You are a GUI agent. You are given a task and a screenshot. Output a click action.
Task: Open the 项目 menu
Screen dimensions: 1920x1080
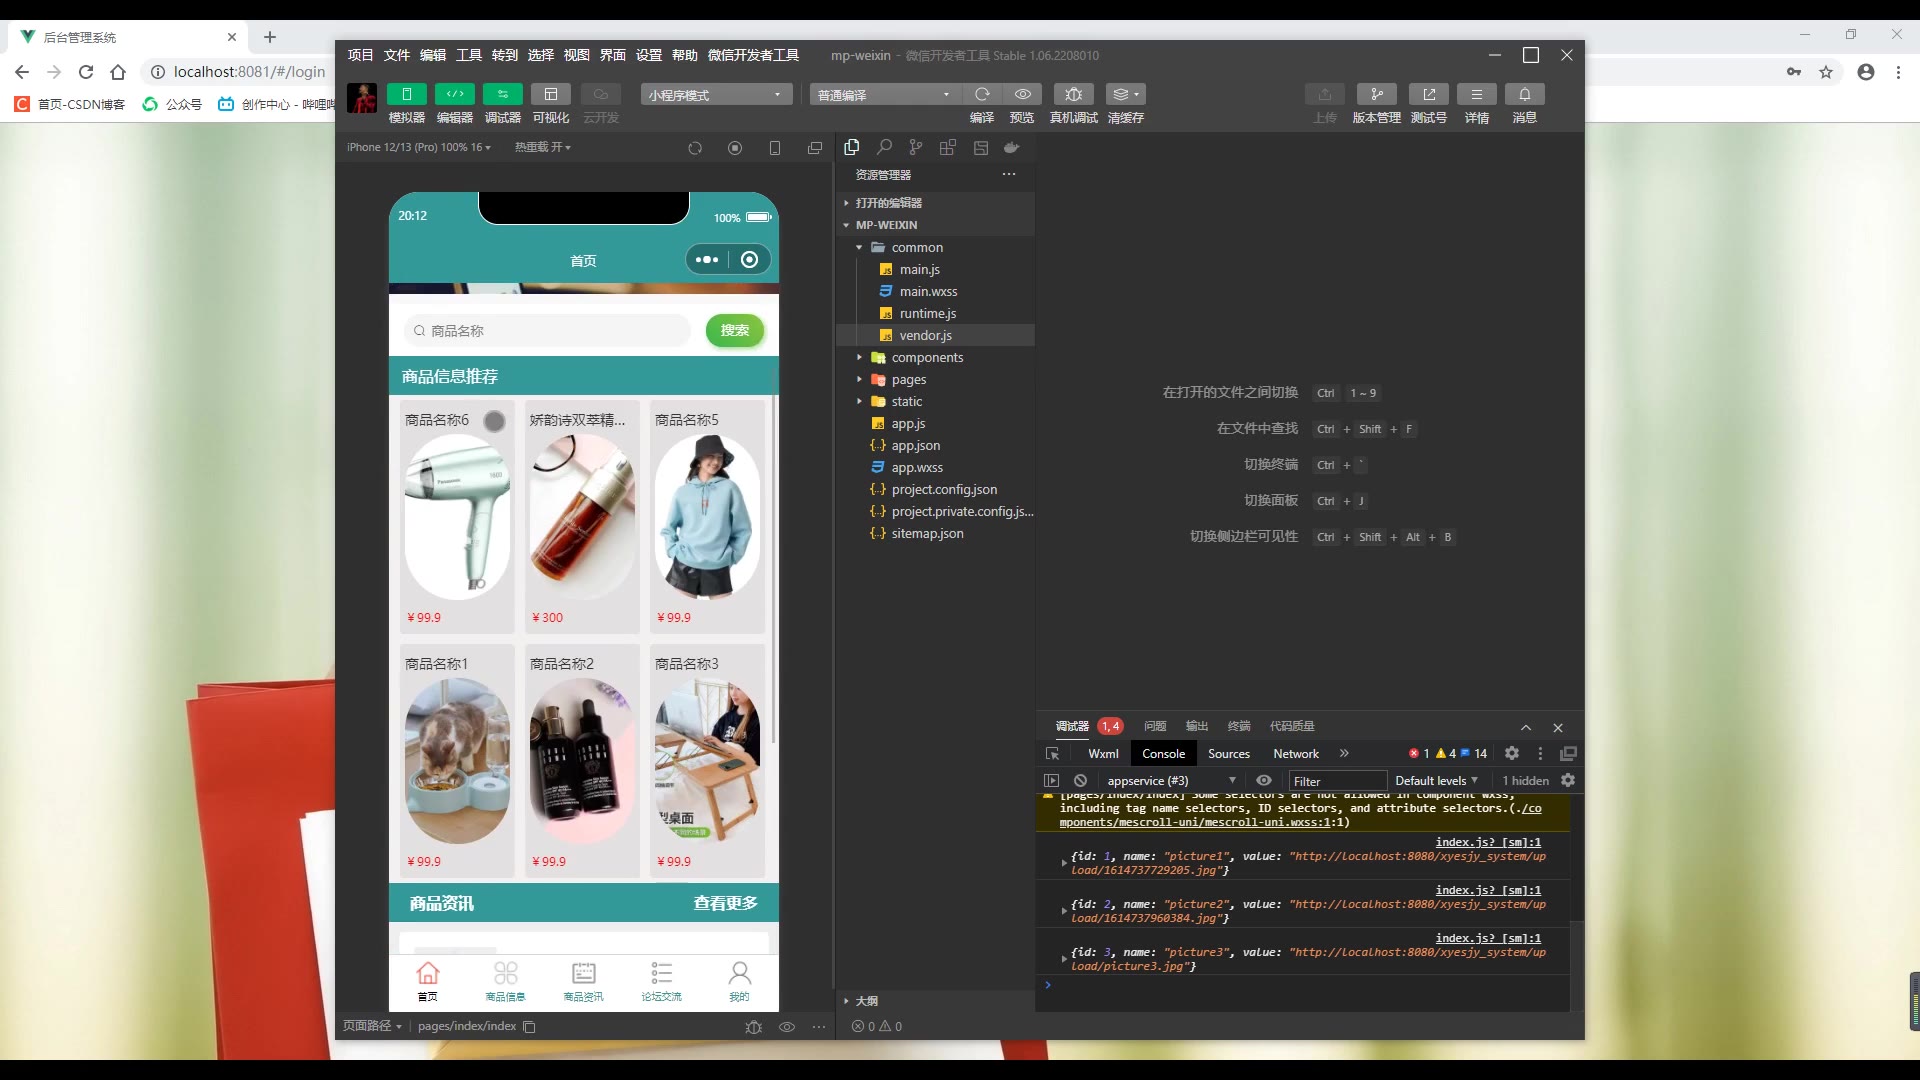pyautogui.click(x=360, y=55)
